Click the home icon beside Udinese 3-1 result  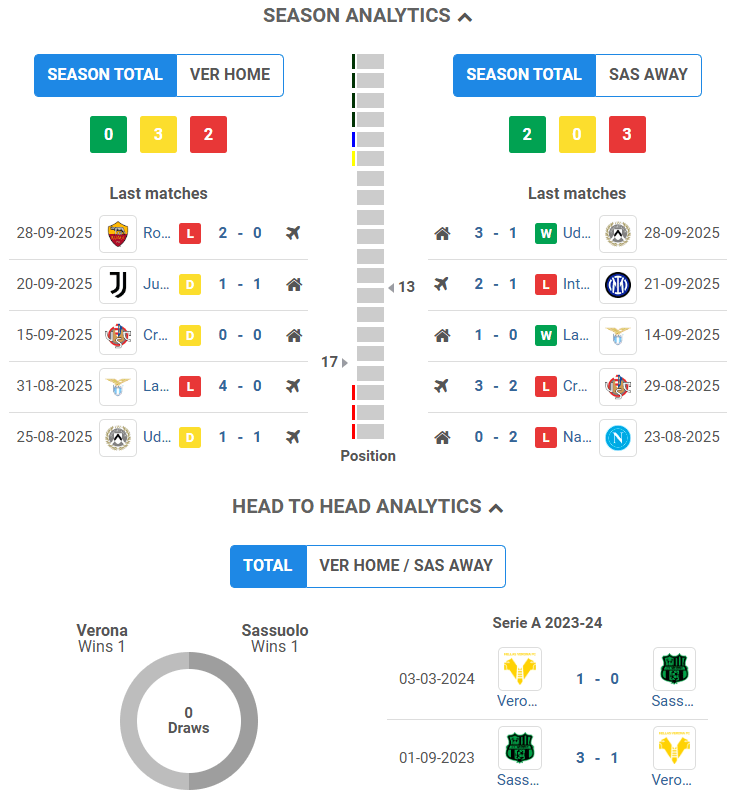[442, 233]
